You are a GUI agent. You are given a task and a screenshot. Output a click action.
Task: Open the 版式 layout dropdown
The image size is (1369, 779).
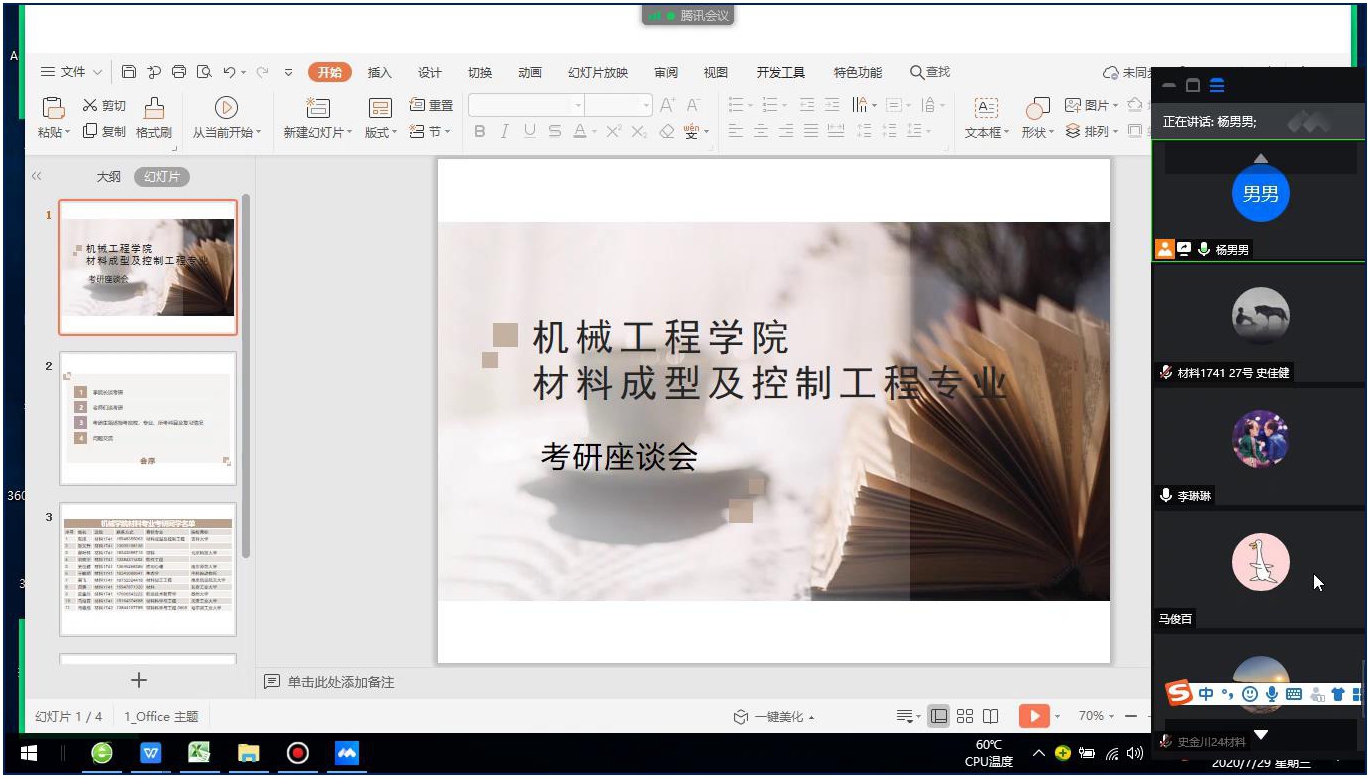click(380, 132)
